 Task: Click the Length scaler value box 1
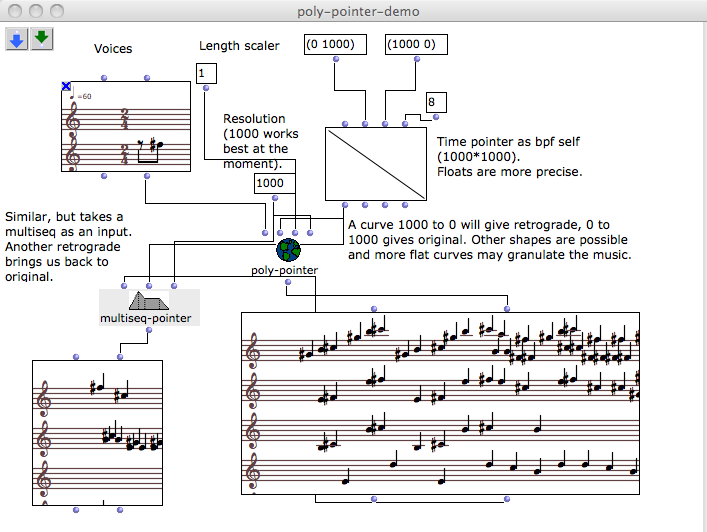click(206, 73)
